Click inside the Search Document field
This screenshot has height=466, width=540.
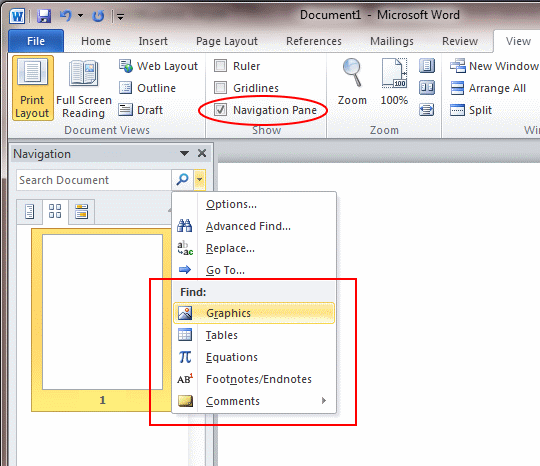click(94, 180)
